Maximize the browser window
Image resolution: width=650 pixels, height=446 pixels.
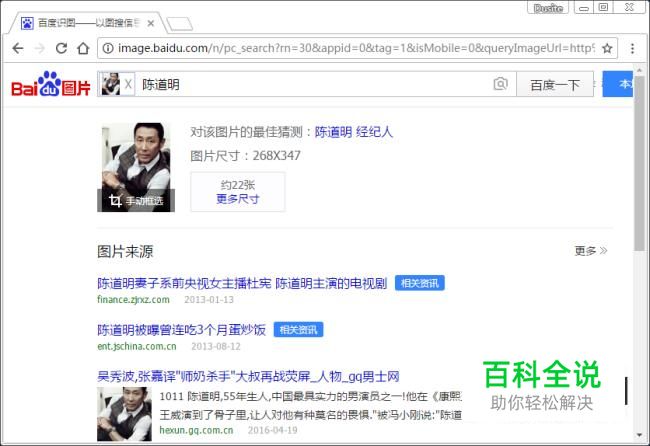point(604,7)
